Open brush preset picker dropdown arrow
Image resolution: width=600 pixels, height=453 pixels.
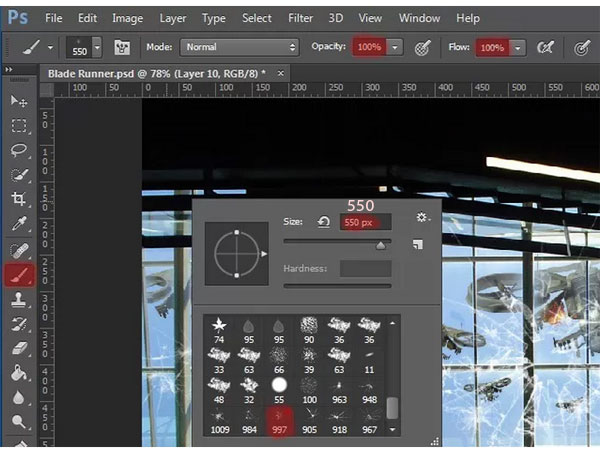pos(97,47)
